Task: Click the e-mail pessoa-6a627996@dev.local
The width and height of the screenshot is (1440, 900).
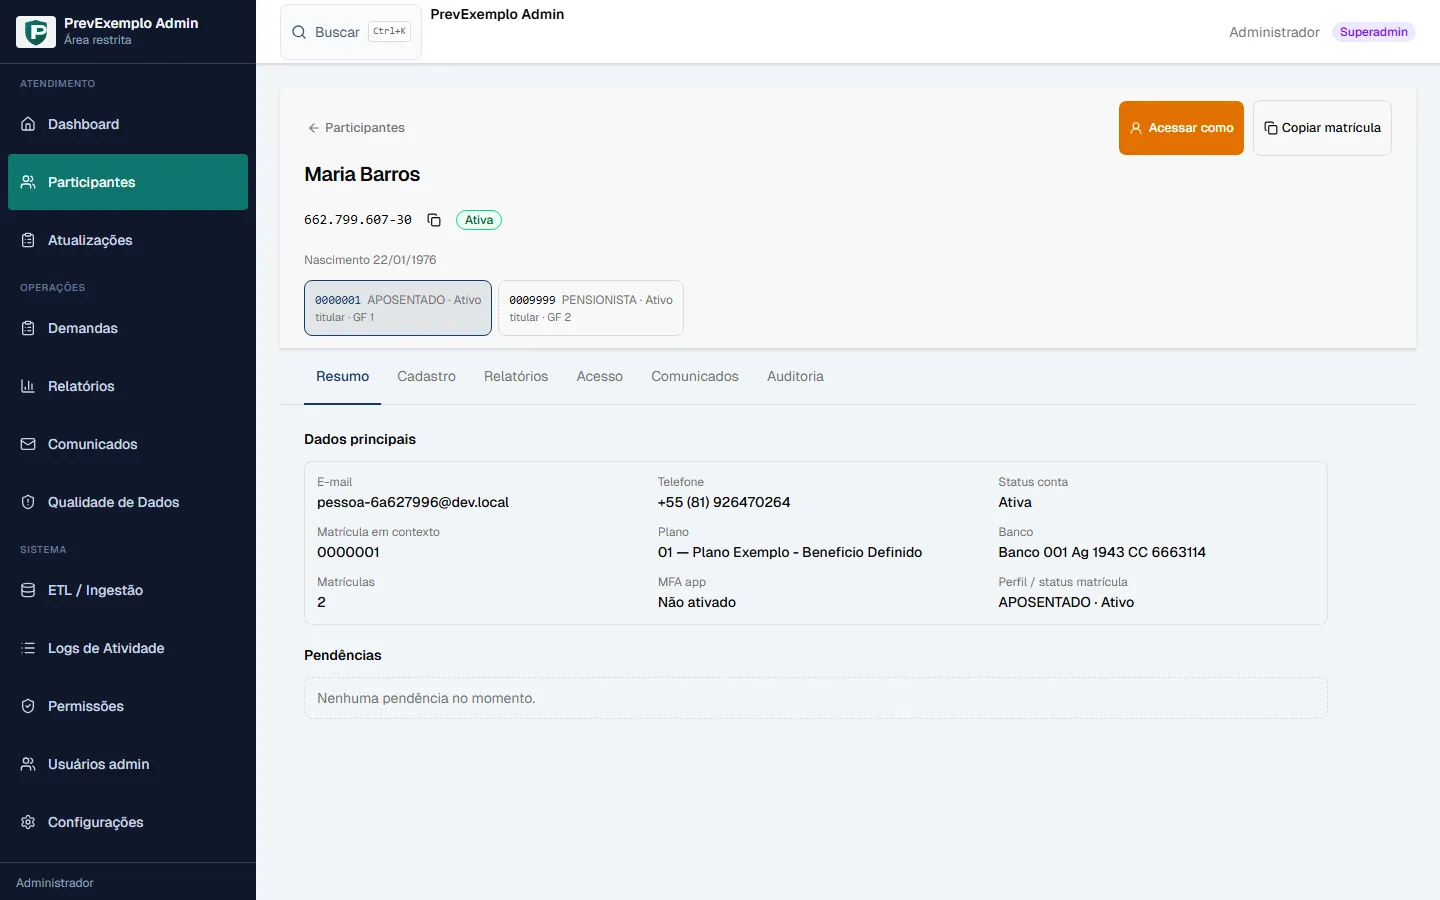Action: click(413, 502)
